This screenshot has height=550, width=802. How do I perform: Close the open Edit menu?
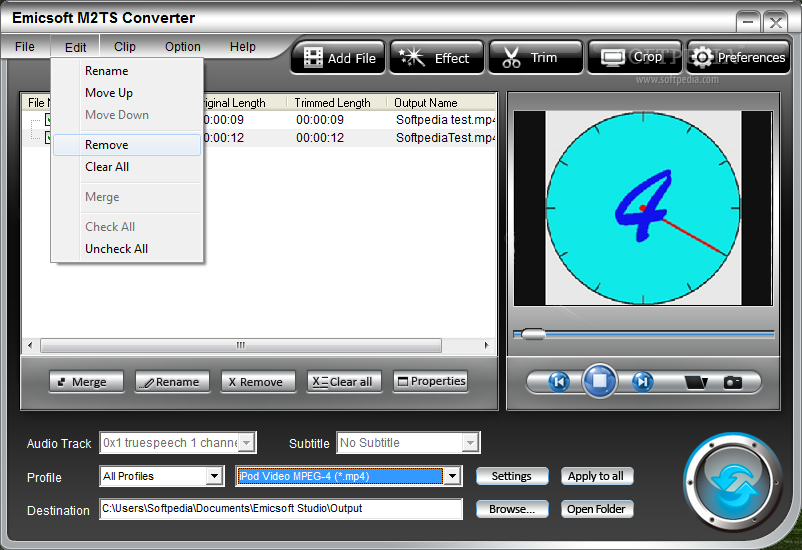coord(75,47)
